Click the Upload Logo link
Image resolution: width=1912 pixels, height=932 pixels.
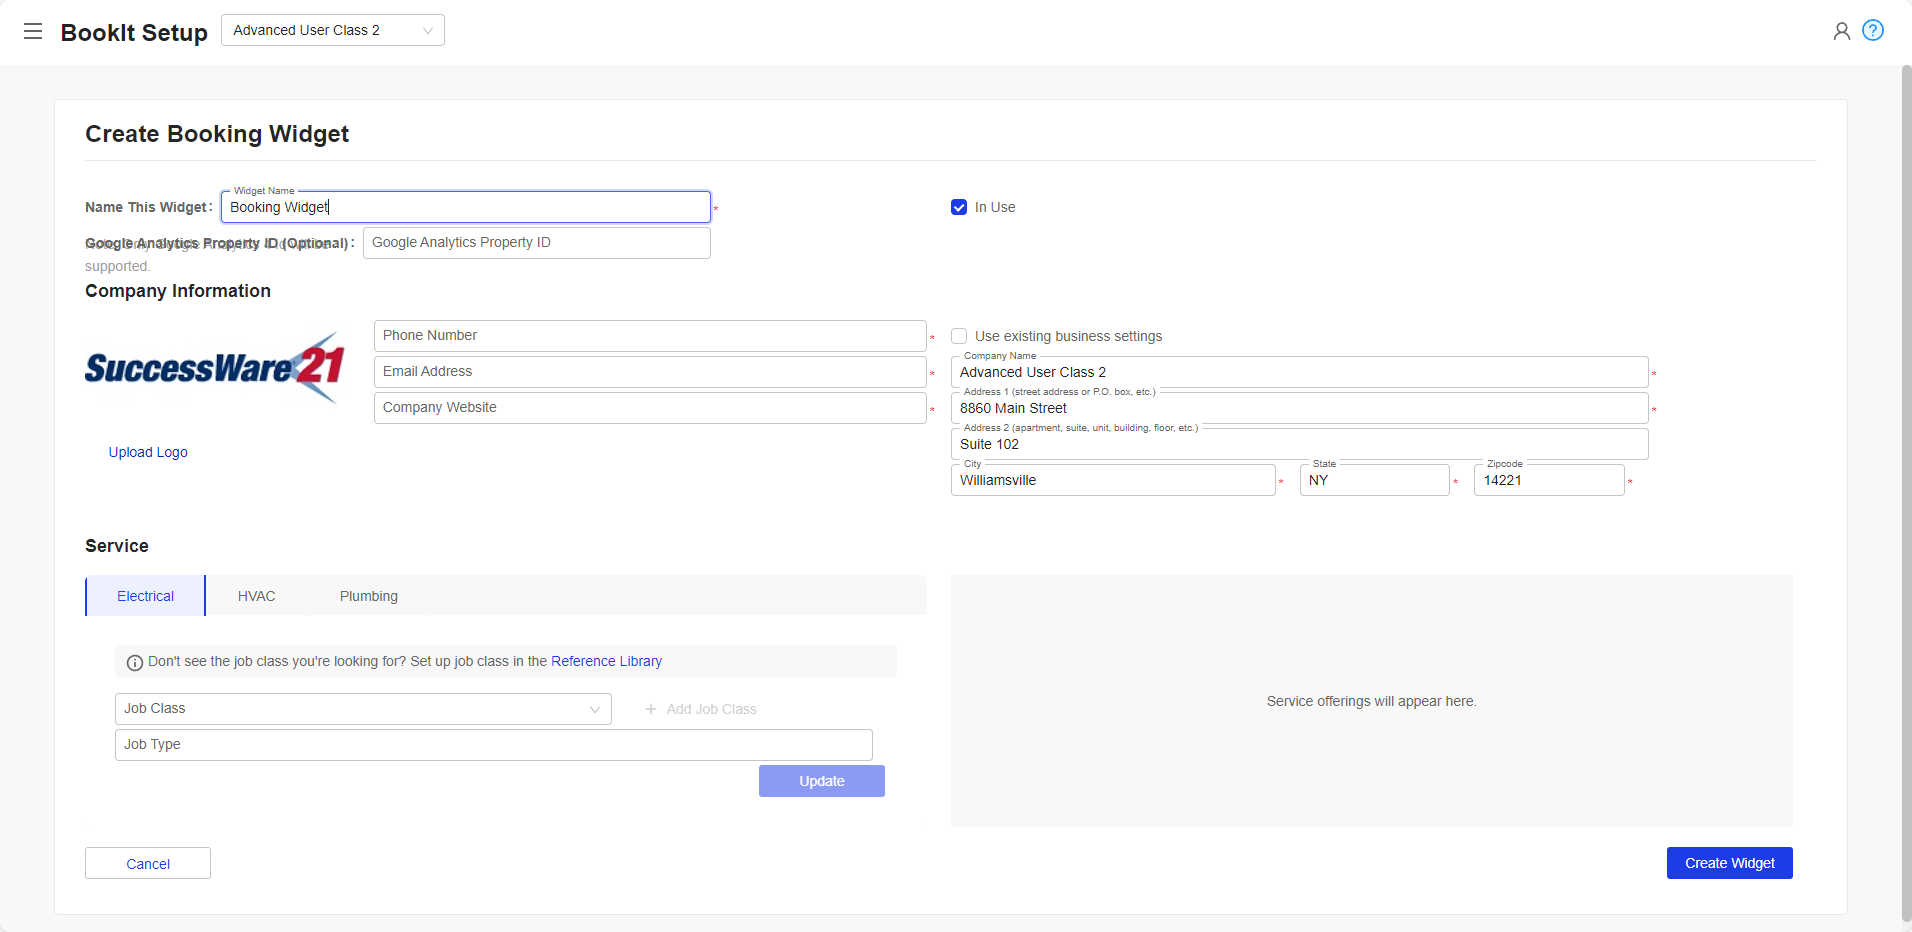147,452
